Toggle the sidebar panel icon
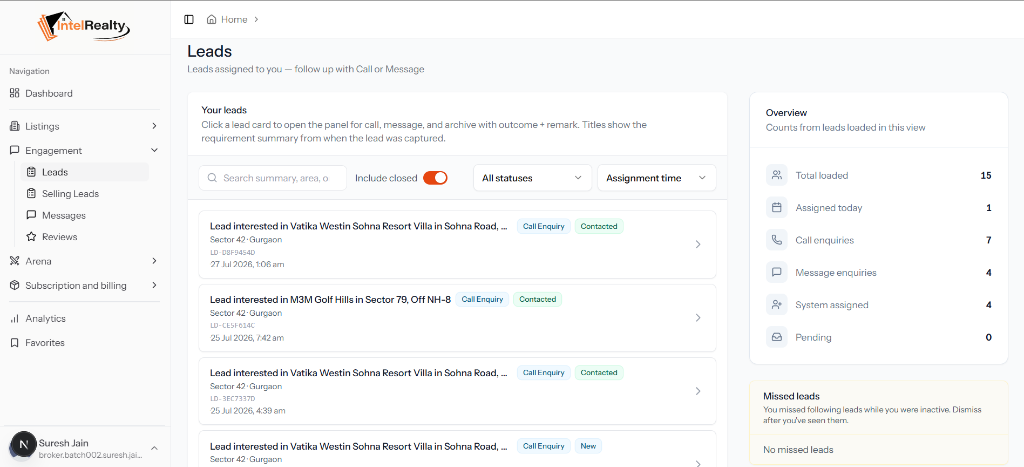The image size is (1024, 467). coord(189,20)
